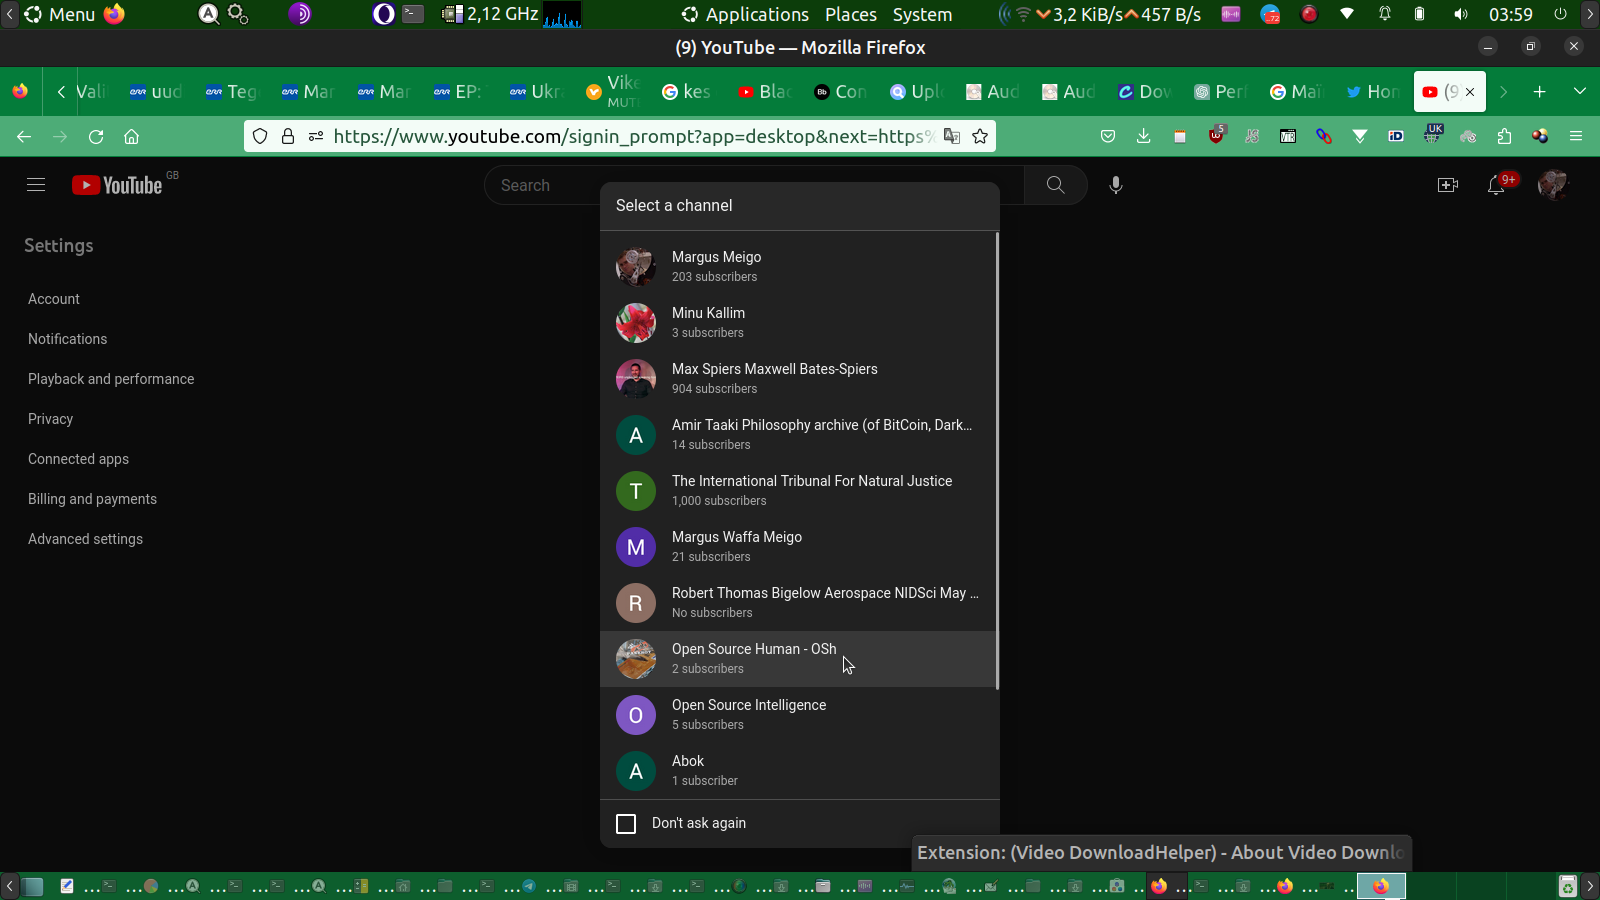Viewport: 1600px width, 900px height.
Task: Open the account avatar menu
Action: [x=1553, y=185]
